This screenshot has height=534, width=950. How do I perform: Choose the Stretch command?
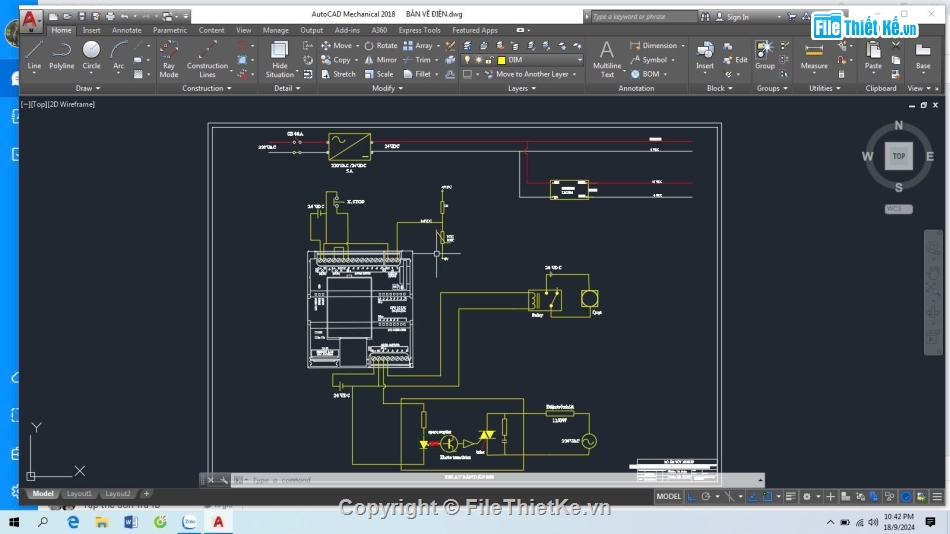(338, 74)
